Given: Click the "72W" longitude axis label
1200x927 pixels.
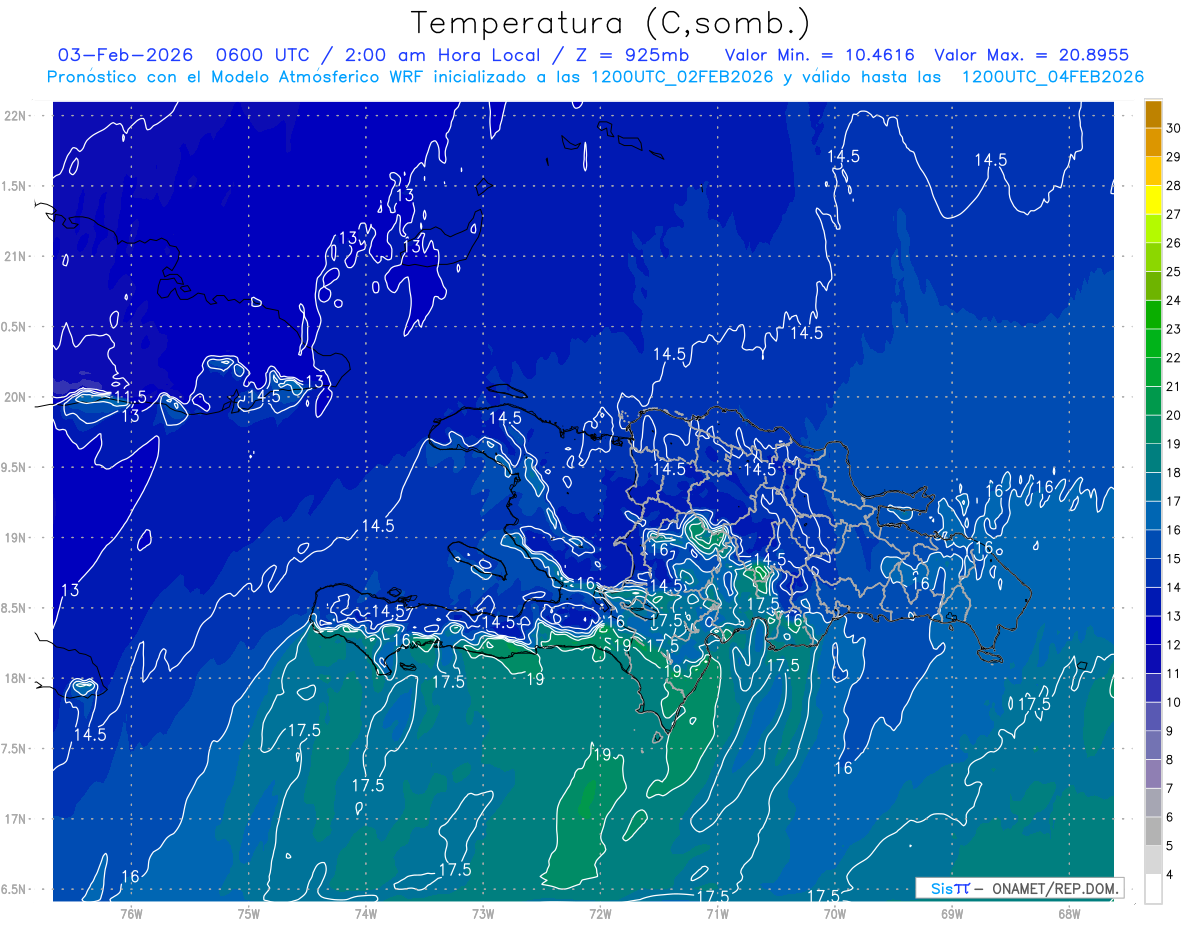Looking at the screenshot, I should pos(600,913).
